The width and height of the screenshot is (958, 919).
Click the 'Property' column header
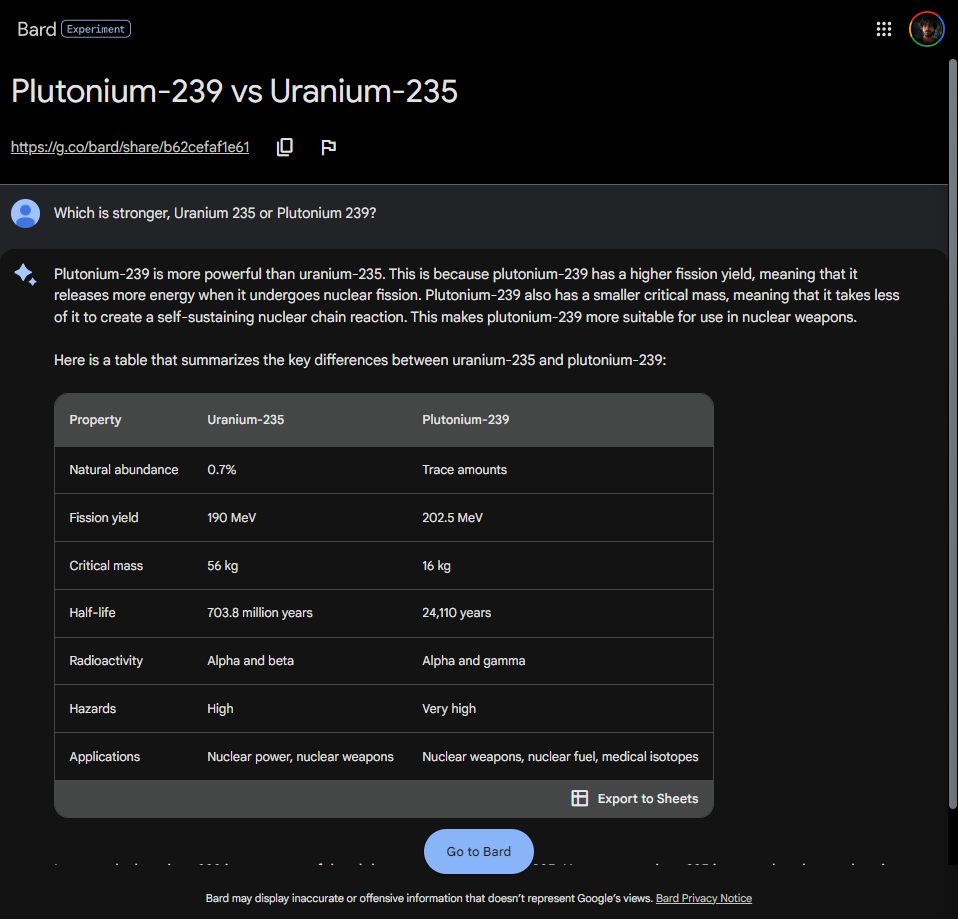[x=95, y=420]
